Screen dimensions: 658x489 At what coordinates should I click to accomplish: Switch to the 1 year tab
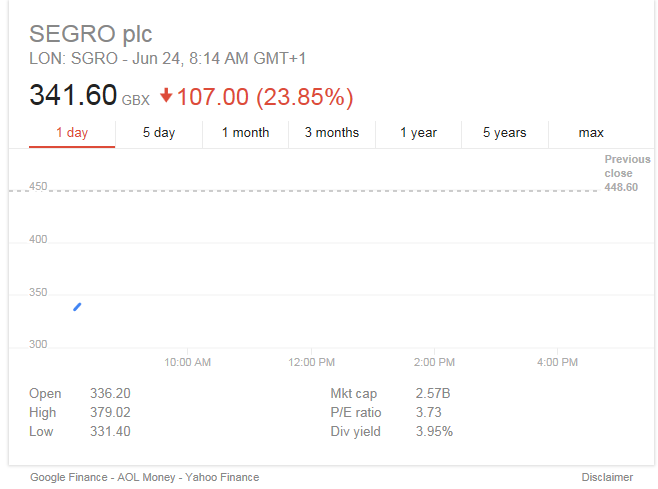click(x=418, y=133)
